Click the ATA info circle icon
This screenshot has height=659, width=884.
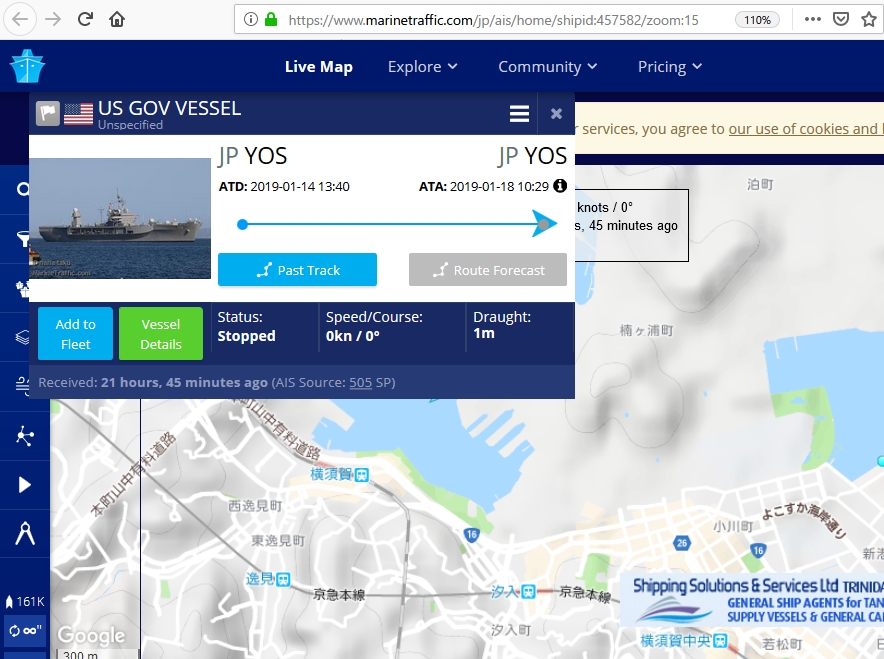tap(560, 186)
